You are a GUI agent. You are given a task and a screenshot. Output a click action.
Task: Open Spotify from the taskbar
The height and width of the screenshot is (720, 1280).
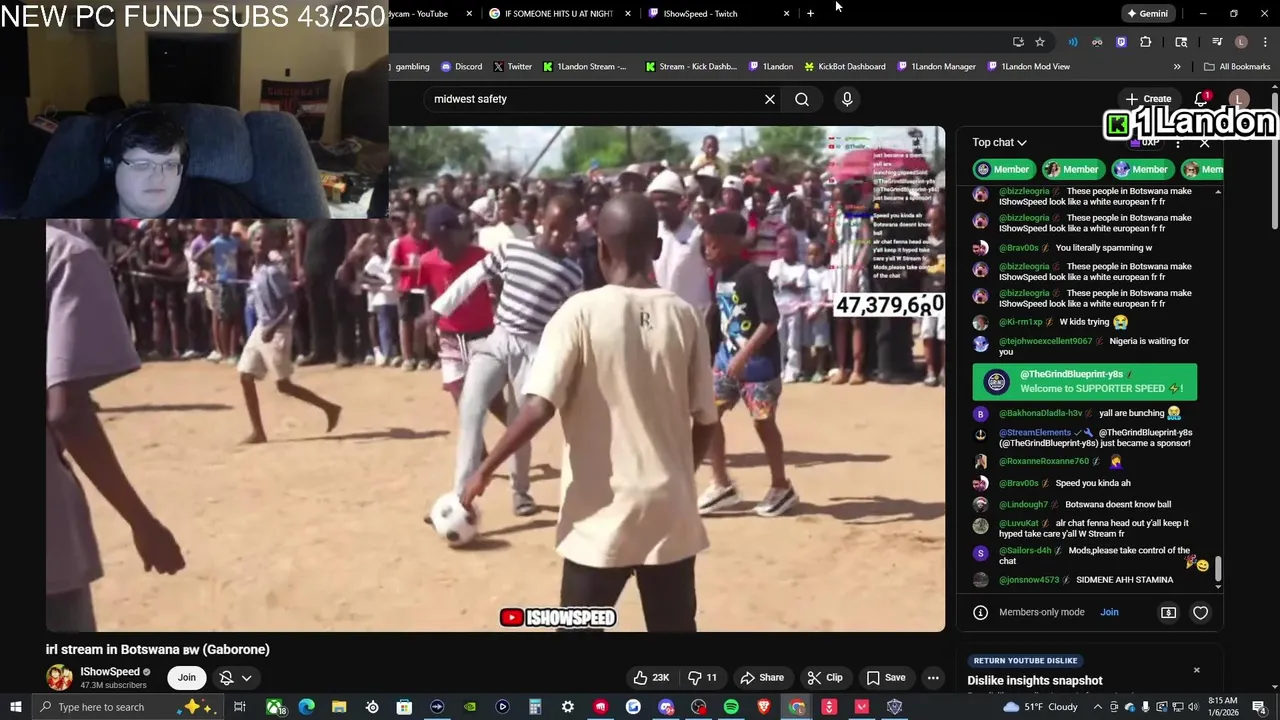(x=731, y=707)
